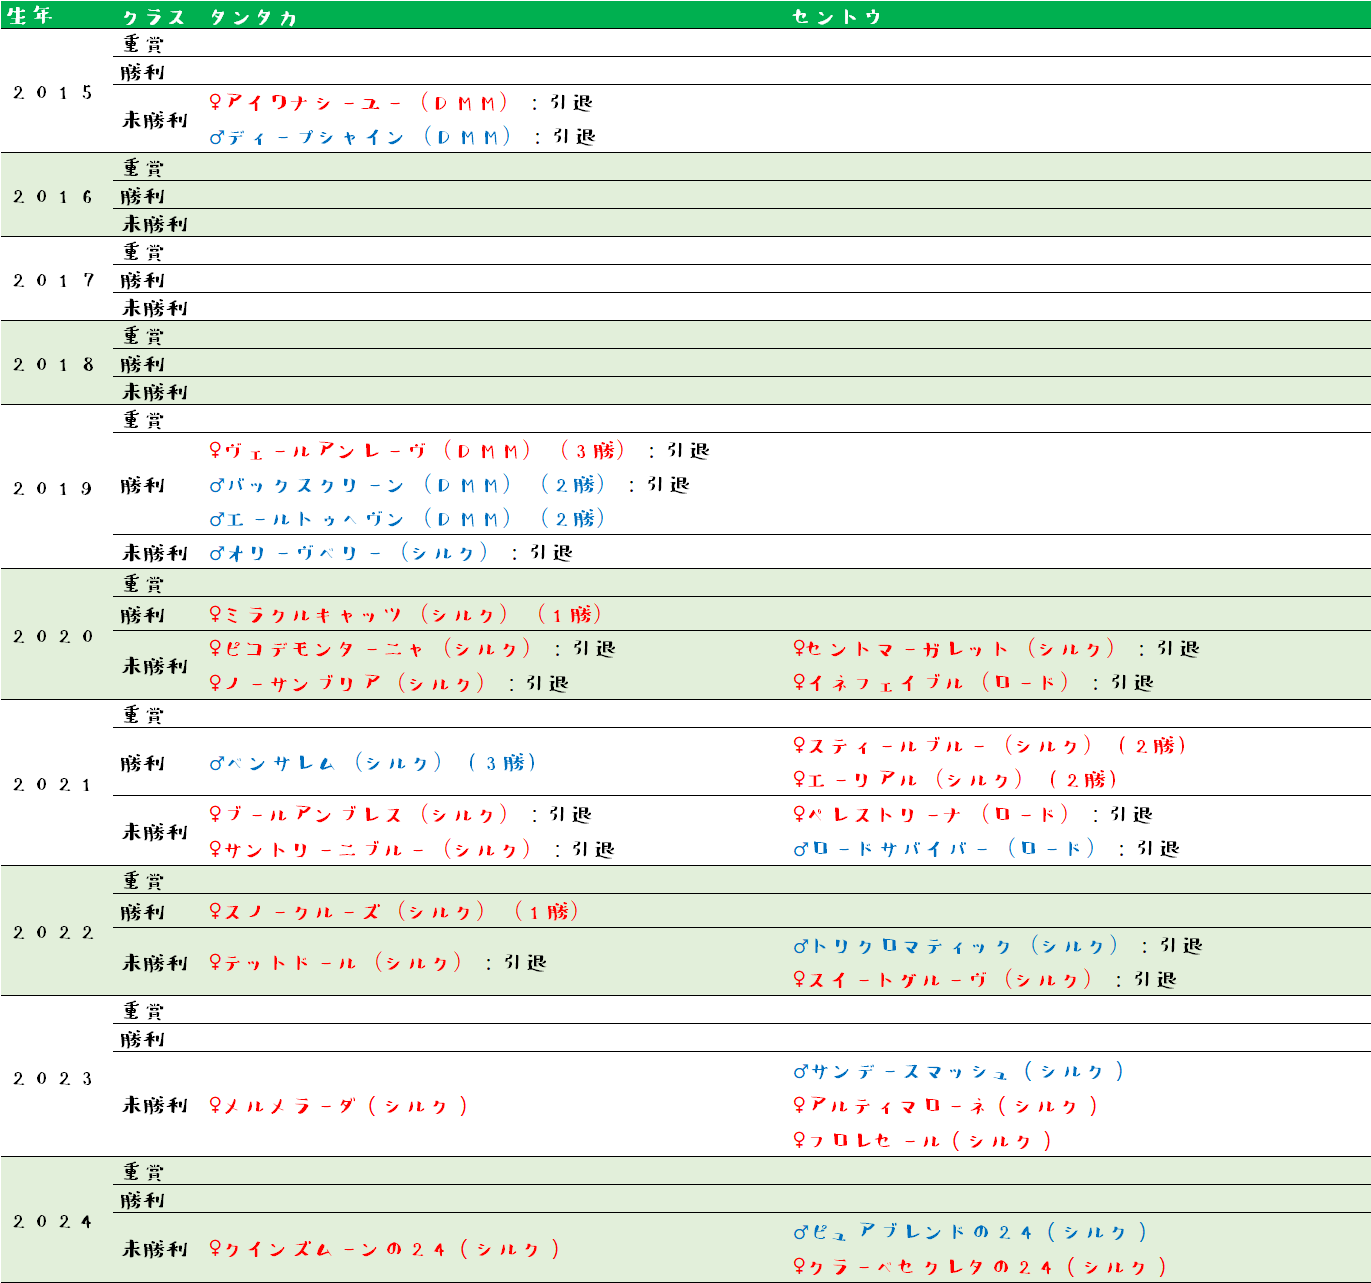This screenshot has width=1371, height=1283.
Task: Click the スティールブルー (シルク) 2勝 entry
Action: (x=989, y=746)
